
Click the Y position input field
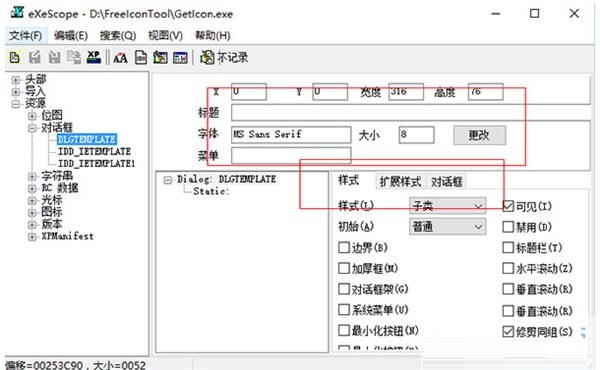coord(330,92)
